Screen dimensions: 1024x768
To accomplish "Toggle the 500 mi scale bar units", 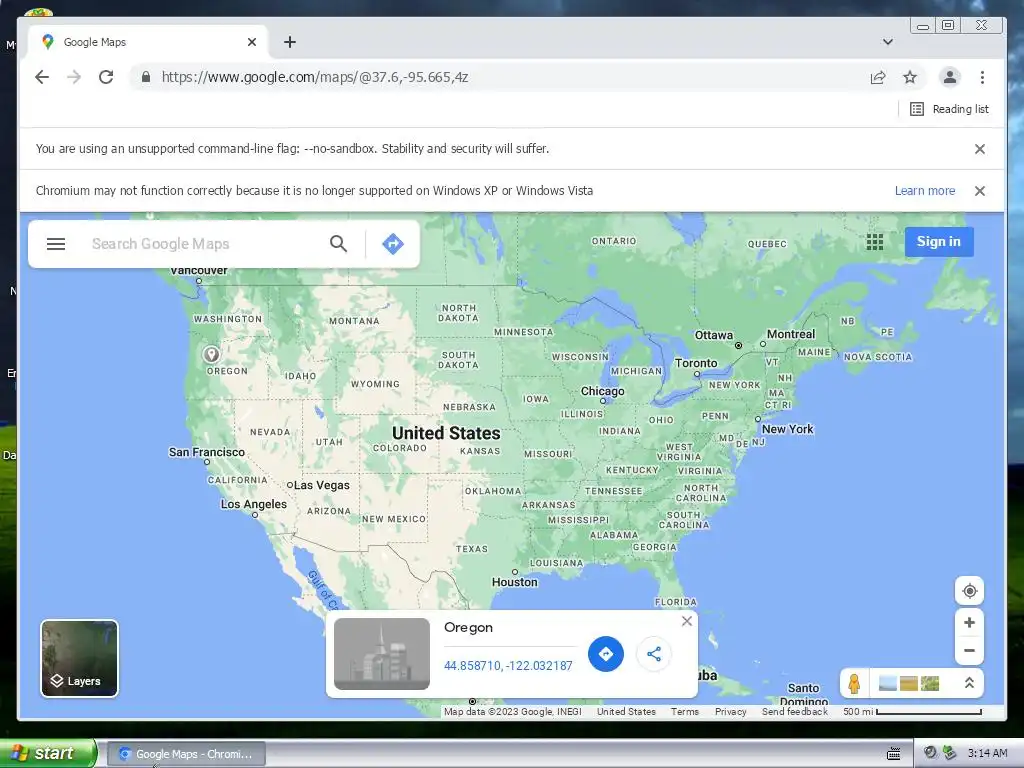I will [912, 712].
